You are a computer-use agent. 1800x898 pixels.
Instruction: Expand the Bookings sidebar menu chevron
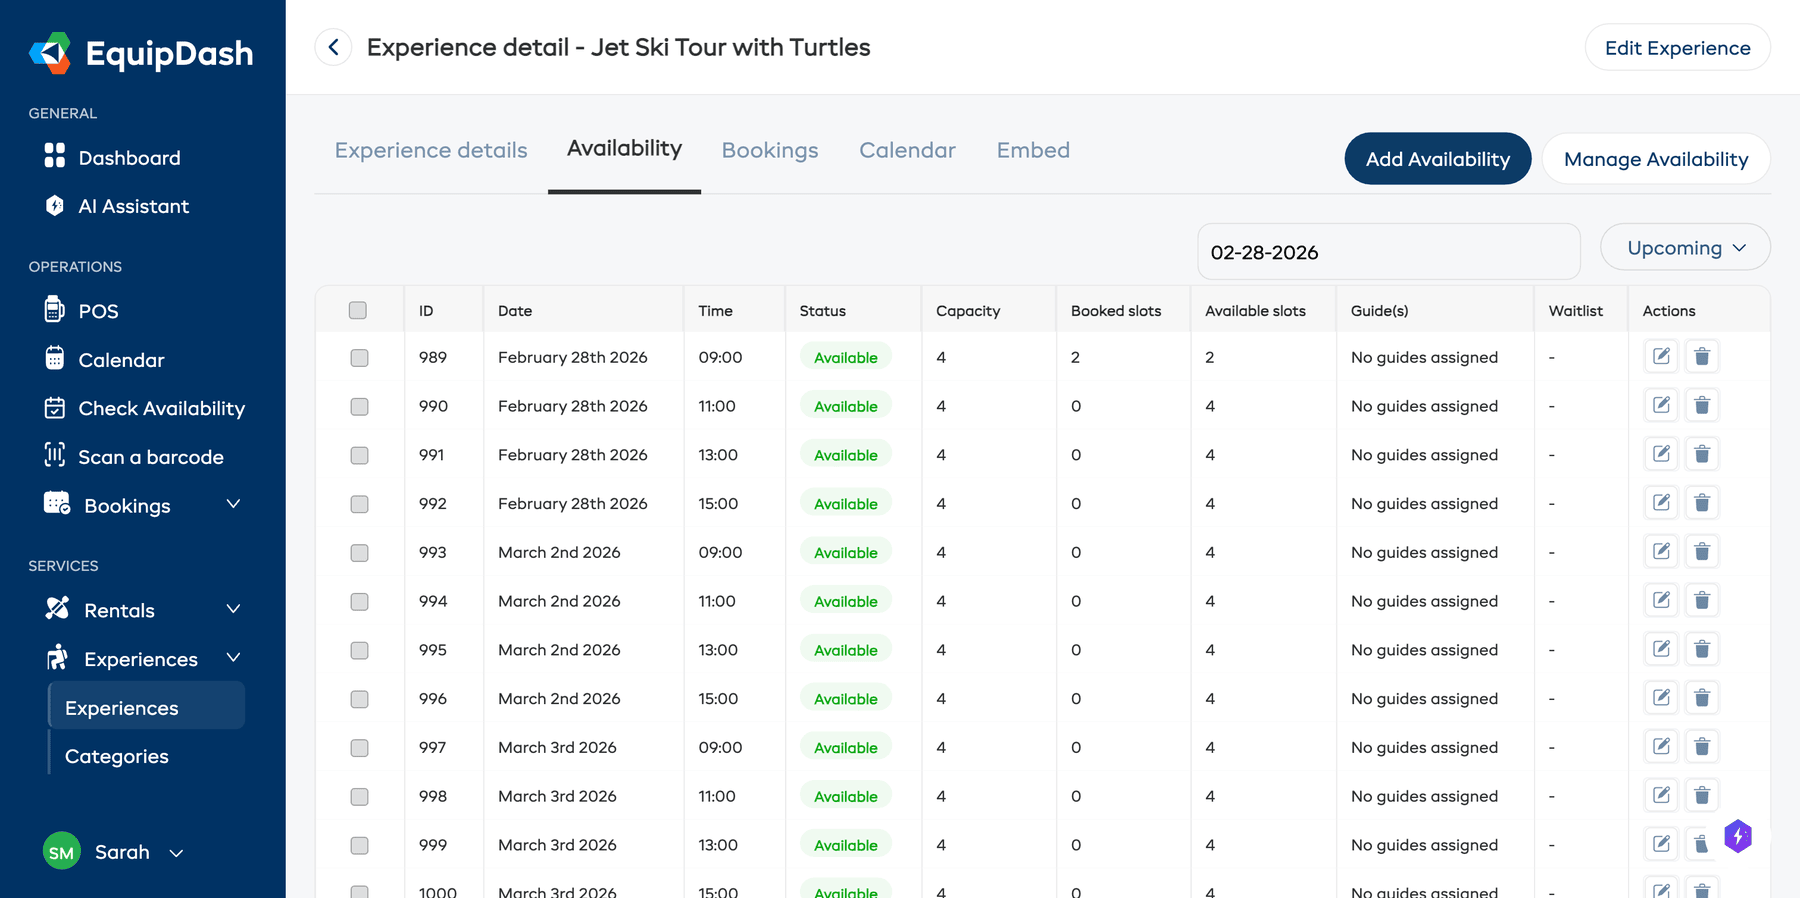pyautogui.click(x=233, y=504)
